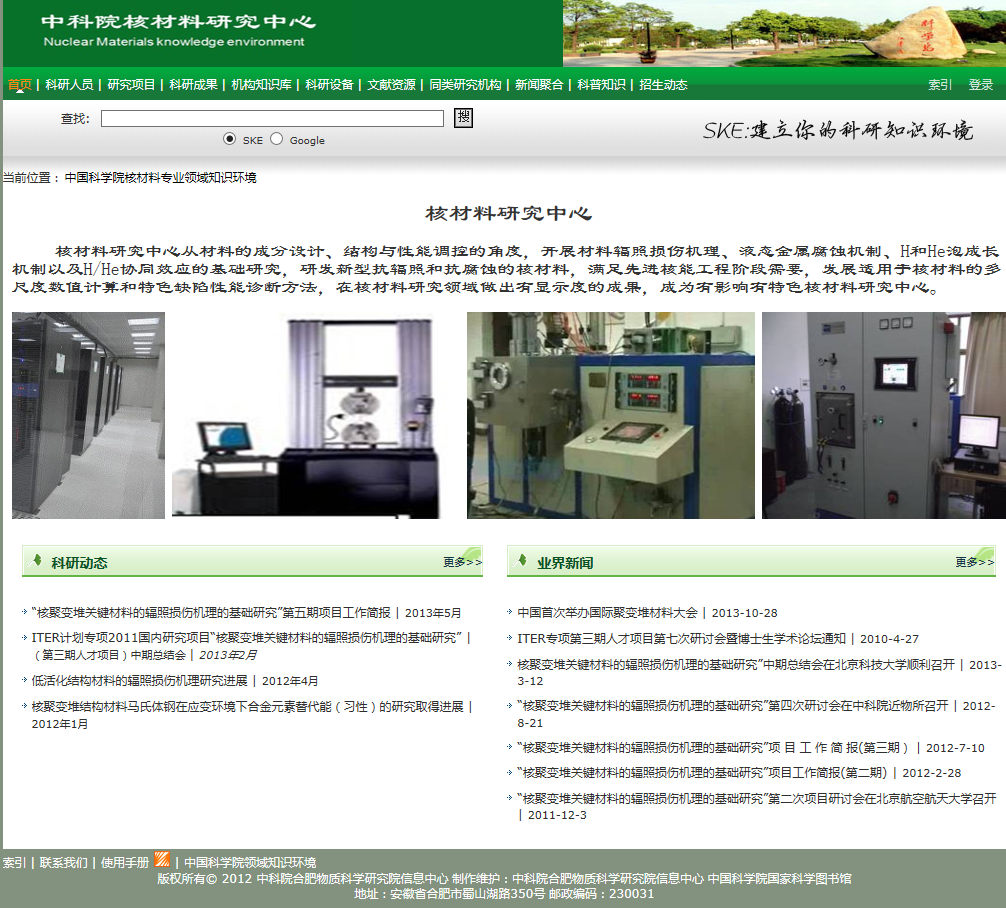The width and height of the screenshot is (1006, 908).
Task: Expand more 科研动态 items via 更多>>
Action: (x=462, y=562)
